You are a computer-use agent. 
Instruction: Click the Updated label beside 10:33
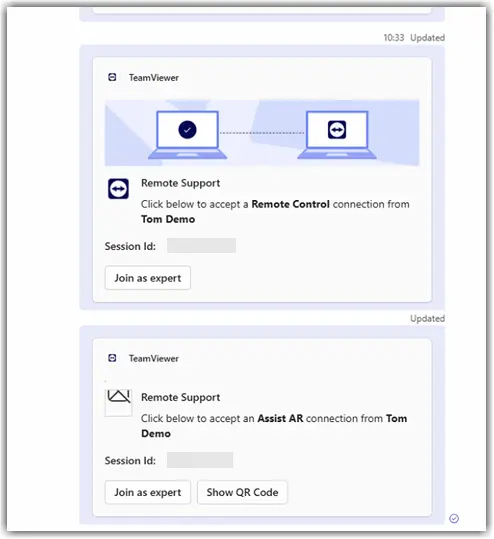427,37
